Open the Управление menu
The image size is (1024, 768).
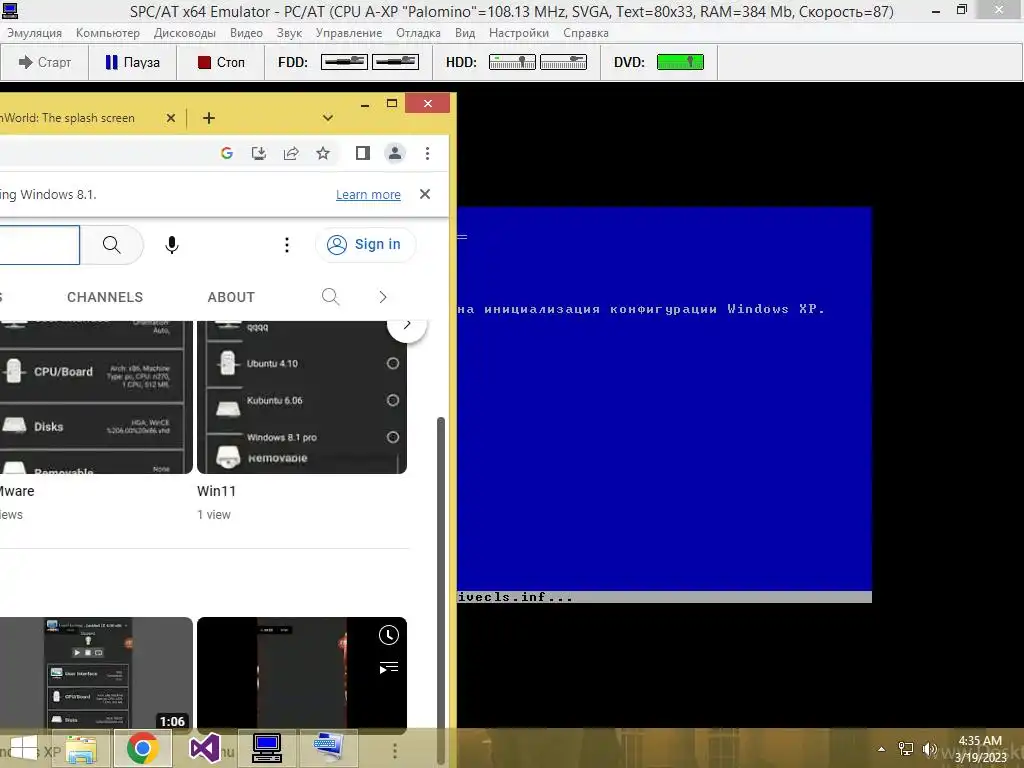349,33
